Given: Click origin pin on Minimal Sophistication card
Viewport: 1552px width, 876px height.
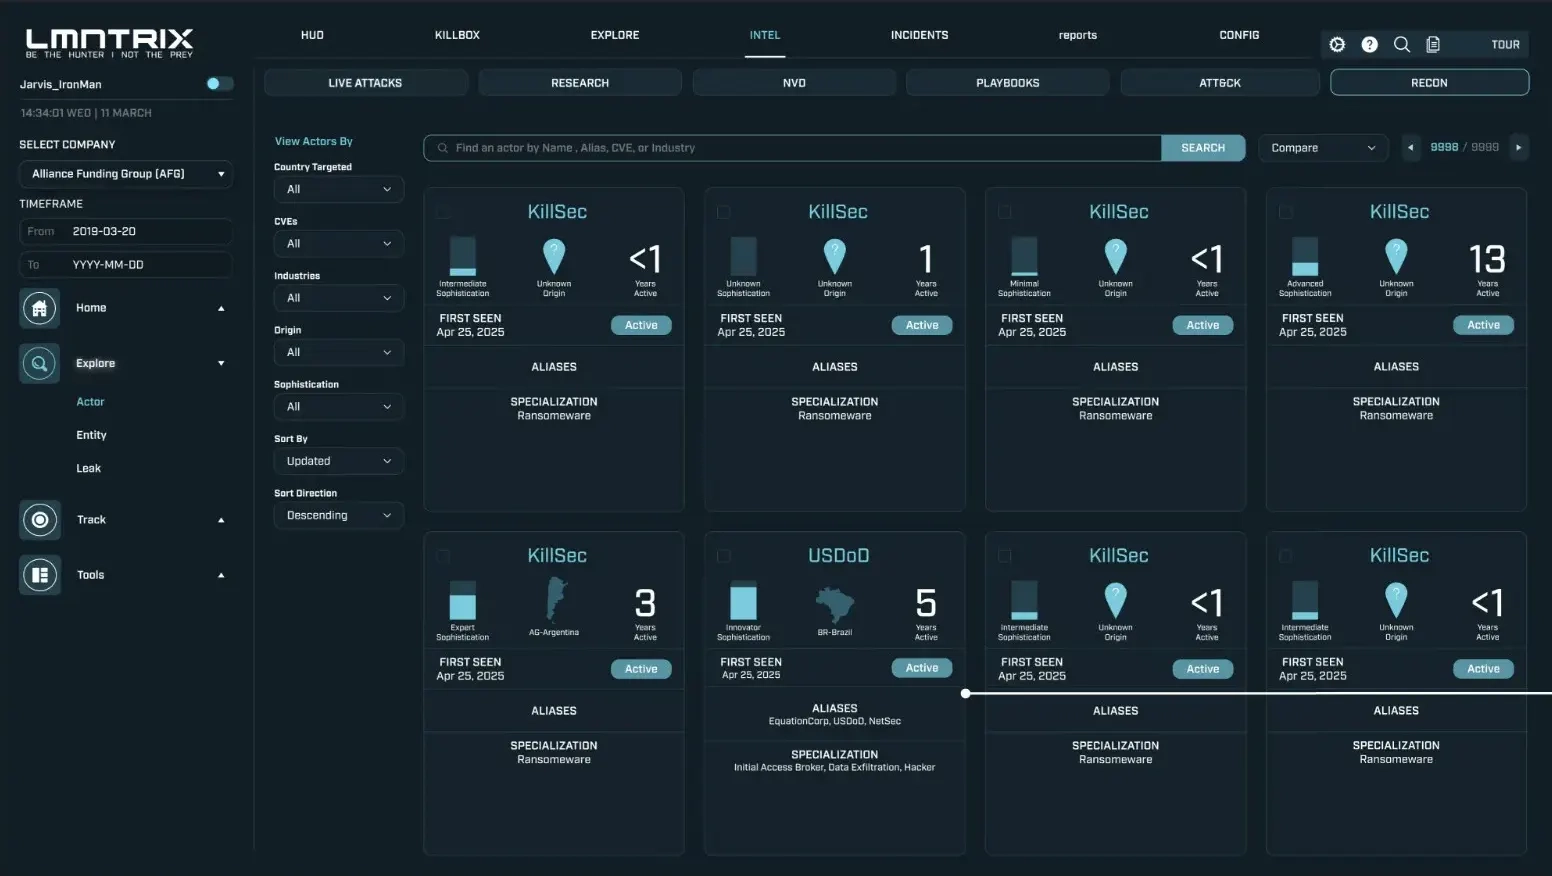Looking at the screenshot, I should [x=1115, y=256].
